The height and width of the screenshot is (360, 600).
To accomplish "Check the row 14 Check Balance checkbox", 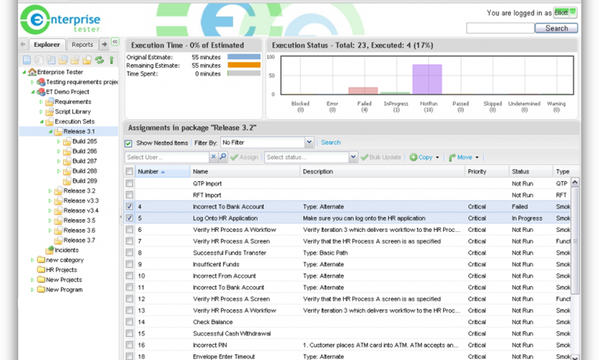I will point(129,322).
